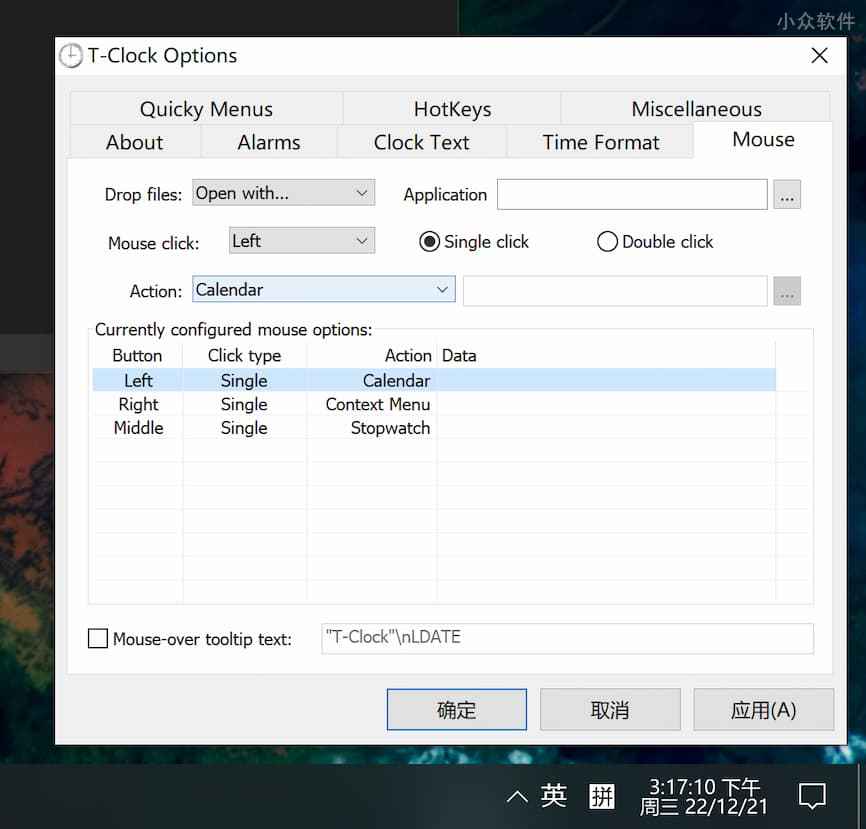
Task: Browse for application with the ... button
Action: [x=787, y=195]
